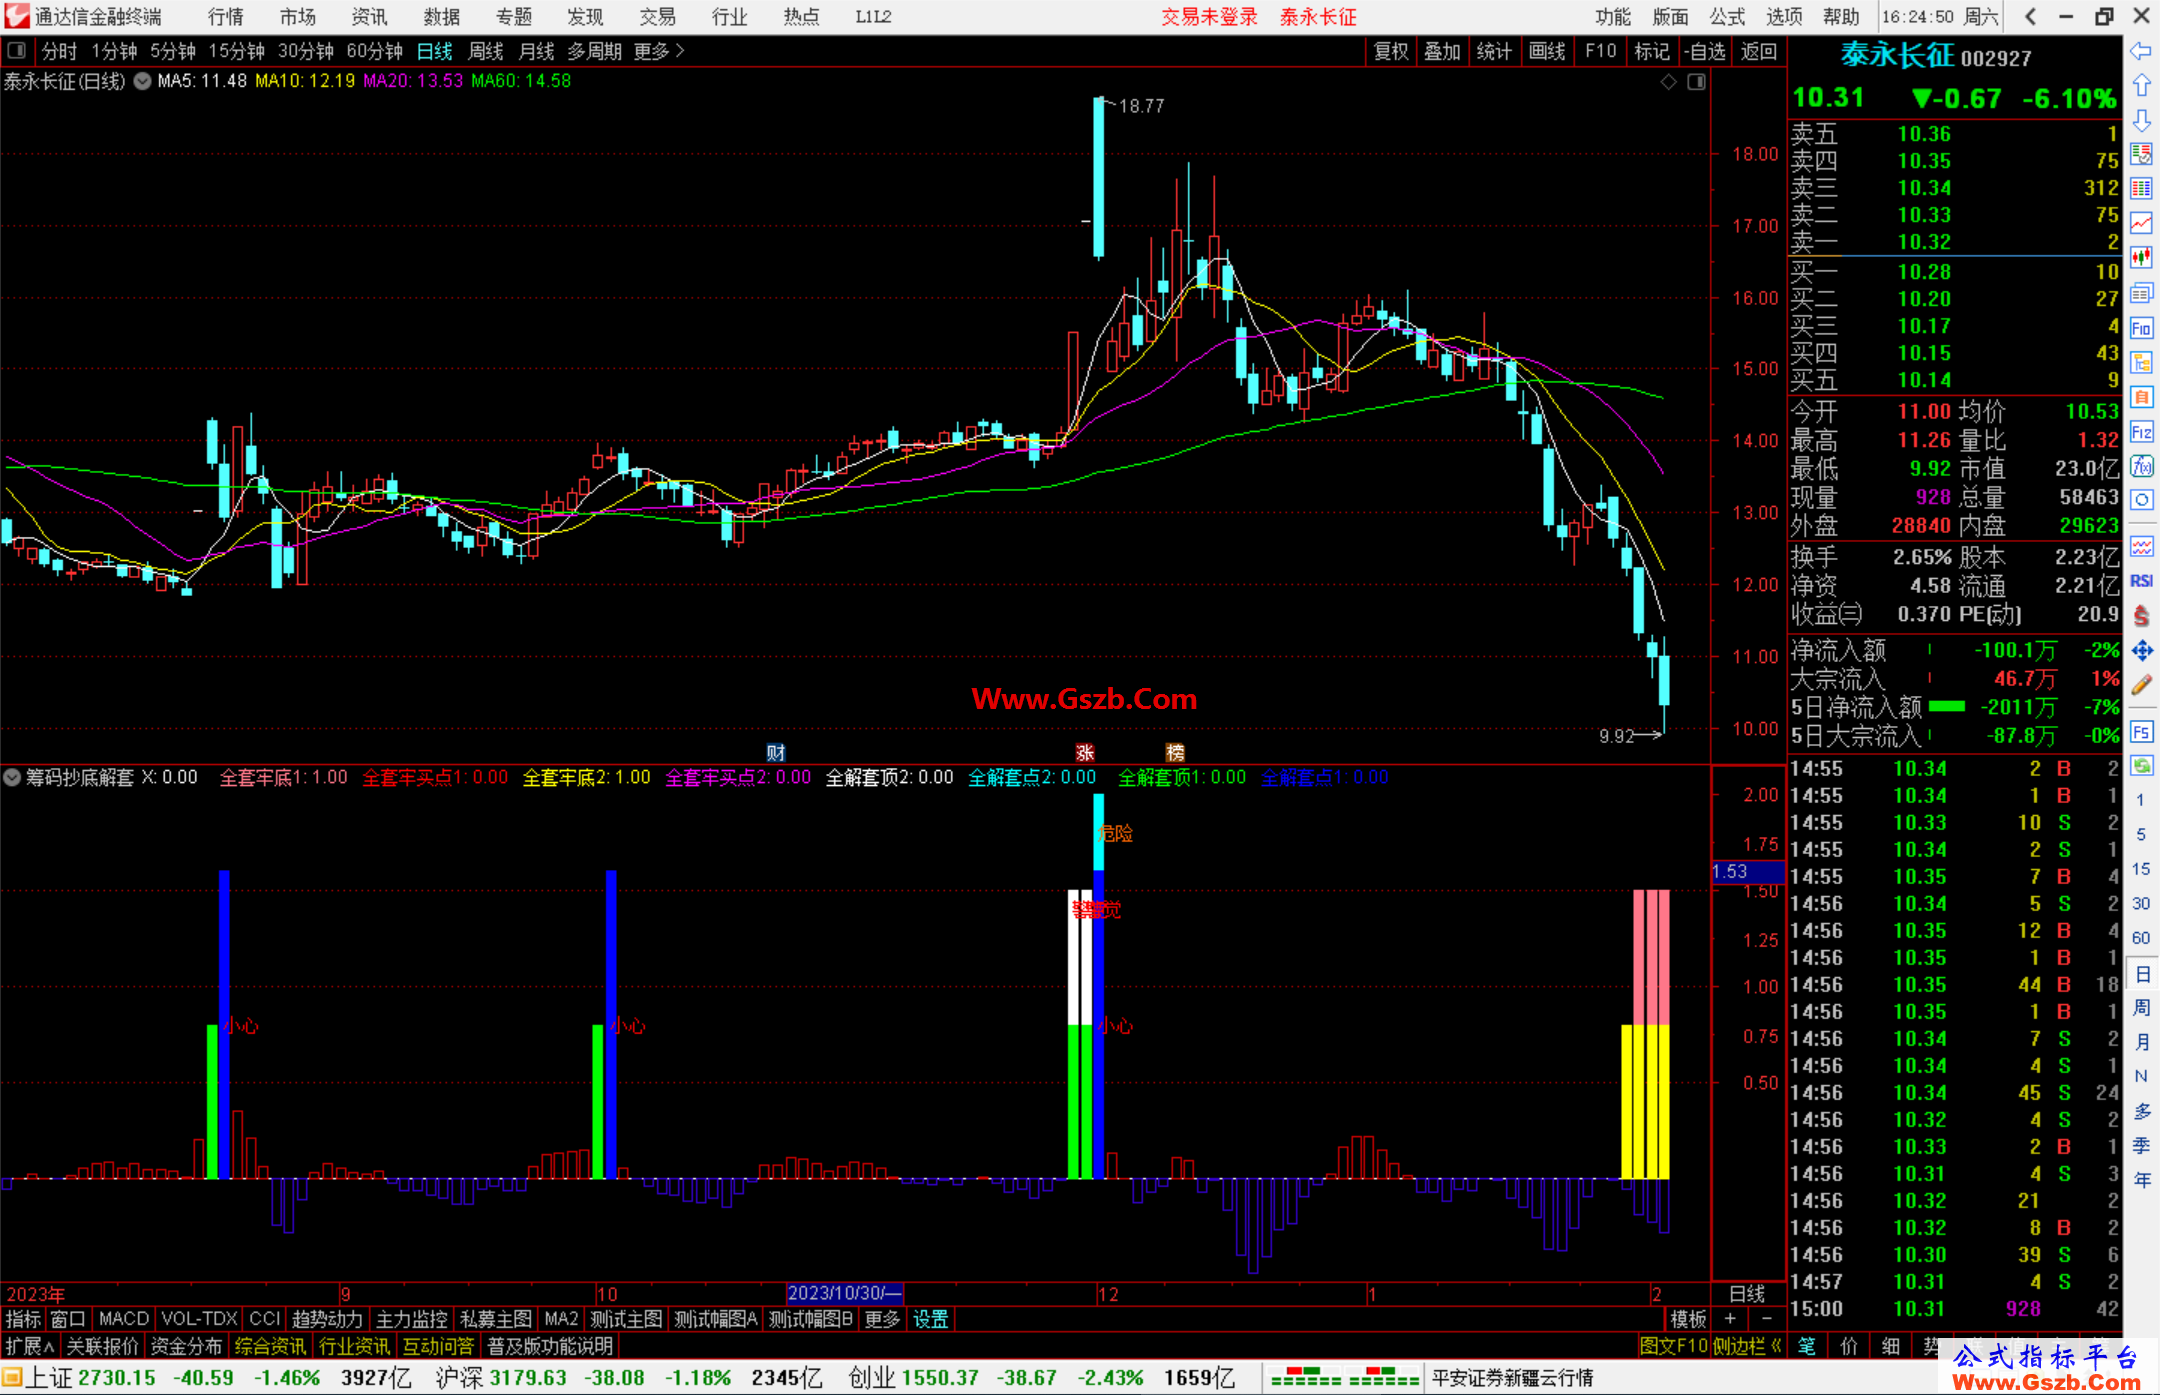Click the up arrow icon in right sidebar
The height and width of the screenshot is (1395, 2160).
tap(2141, 86)
